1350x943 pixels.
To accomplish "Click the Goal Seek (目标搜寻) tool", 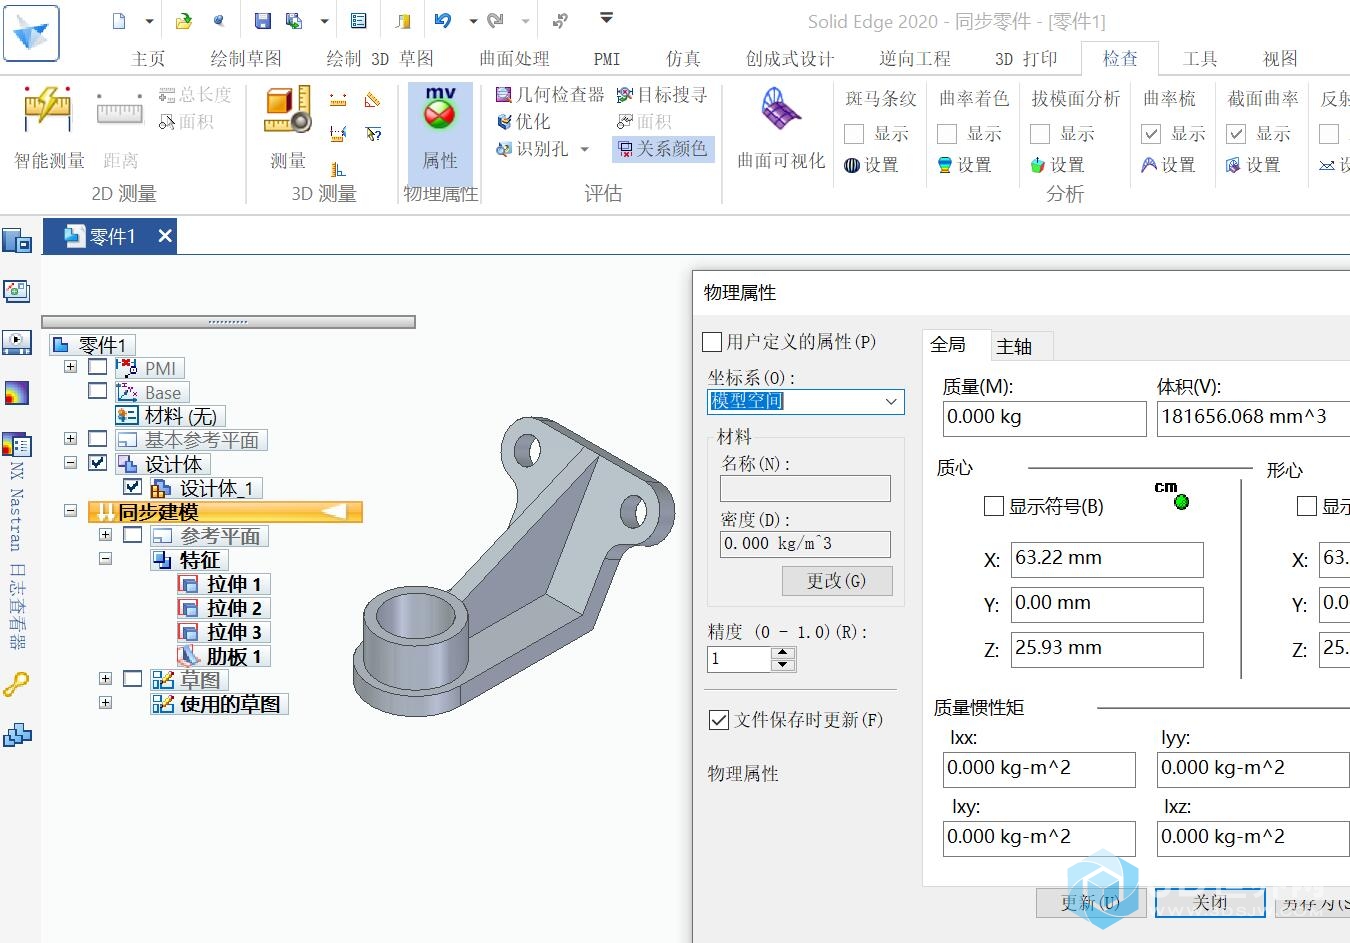I will pos(662,95).
